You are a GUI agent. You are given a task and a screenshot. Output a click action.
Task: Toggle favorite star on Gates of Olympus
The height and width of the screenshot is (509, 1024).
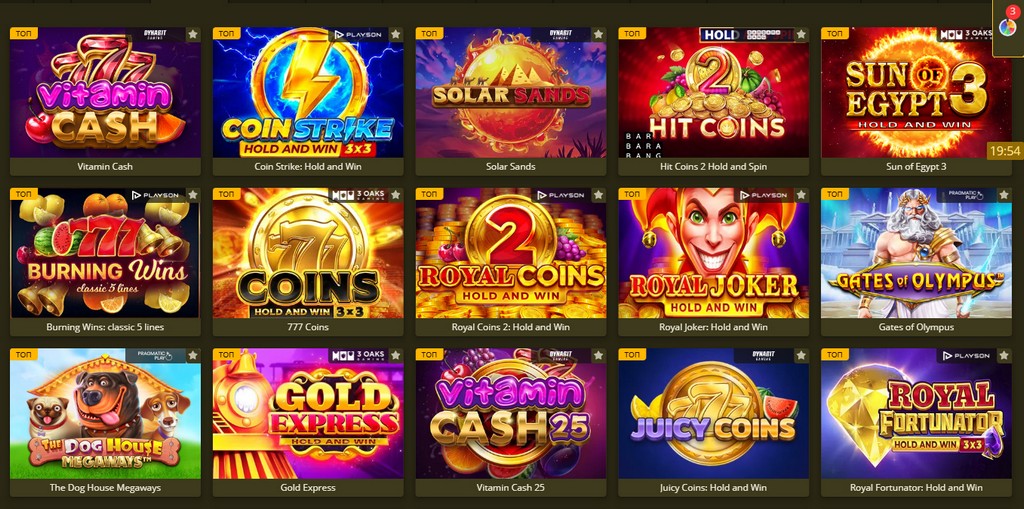tap(1004, 195)
